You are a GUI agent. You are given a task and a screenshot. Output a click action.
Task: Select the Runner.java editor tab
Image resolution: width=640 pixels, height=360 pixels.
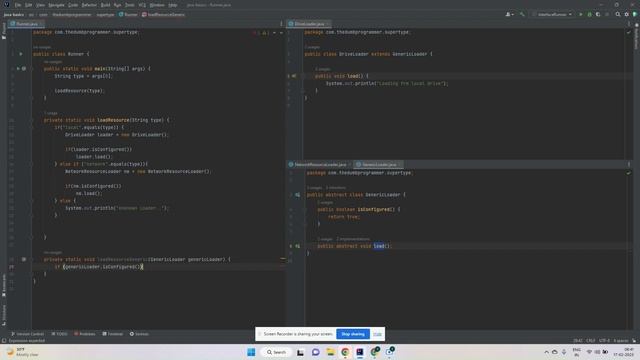27,24
